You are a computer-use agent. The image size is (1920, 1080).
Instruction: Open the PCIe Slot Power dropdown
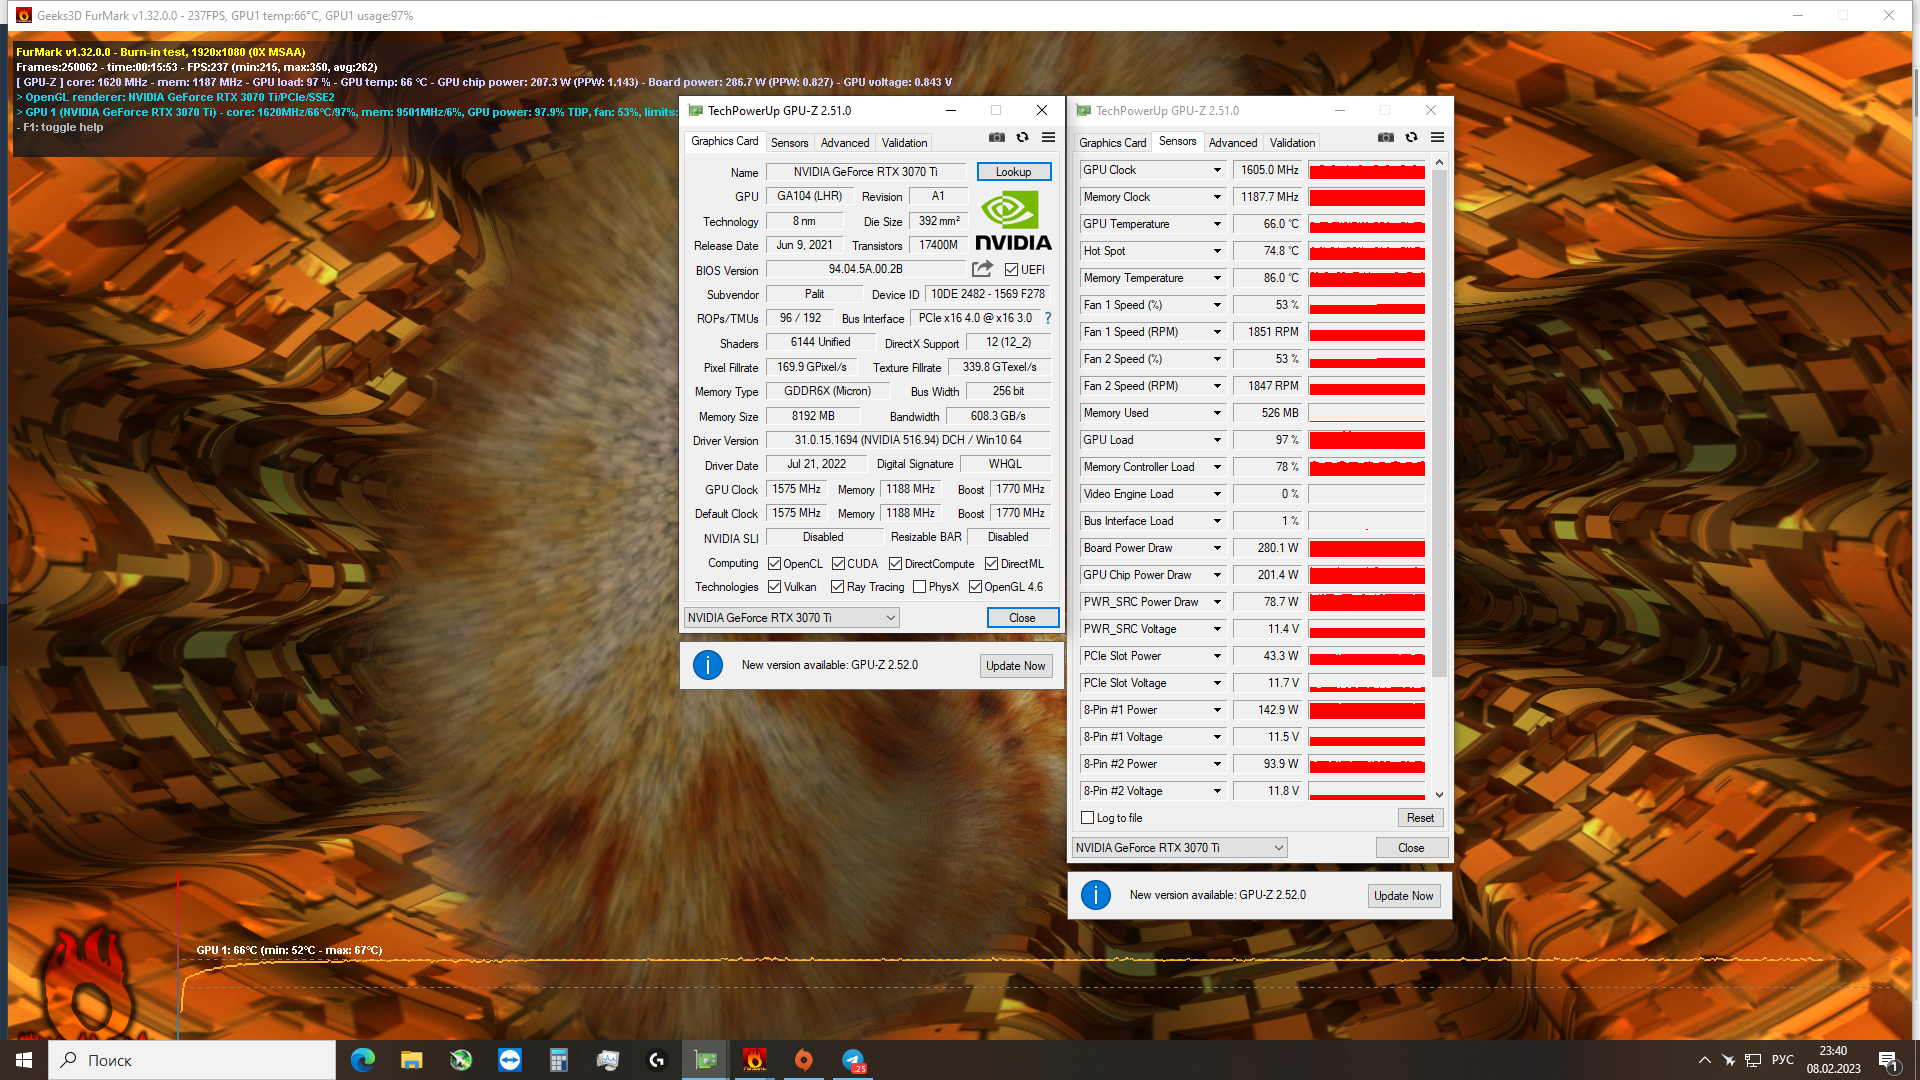click(x=1217, y=656)
